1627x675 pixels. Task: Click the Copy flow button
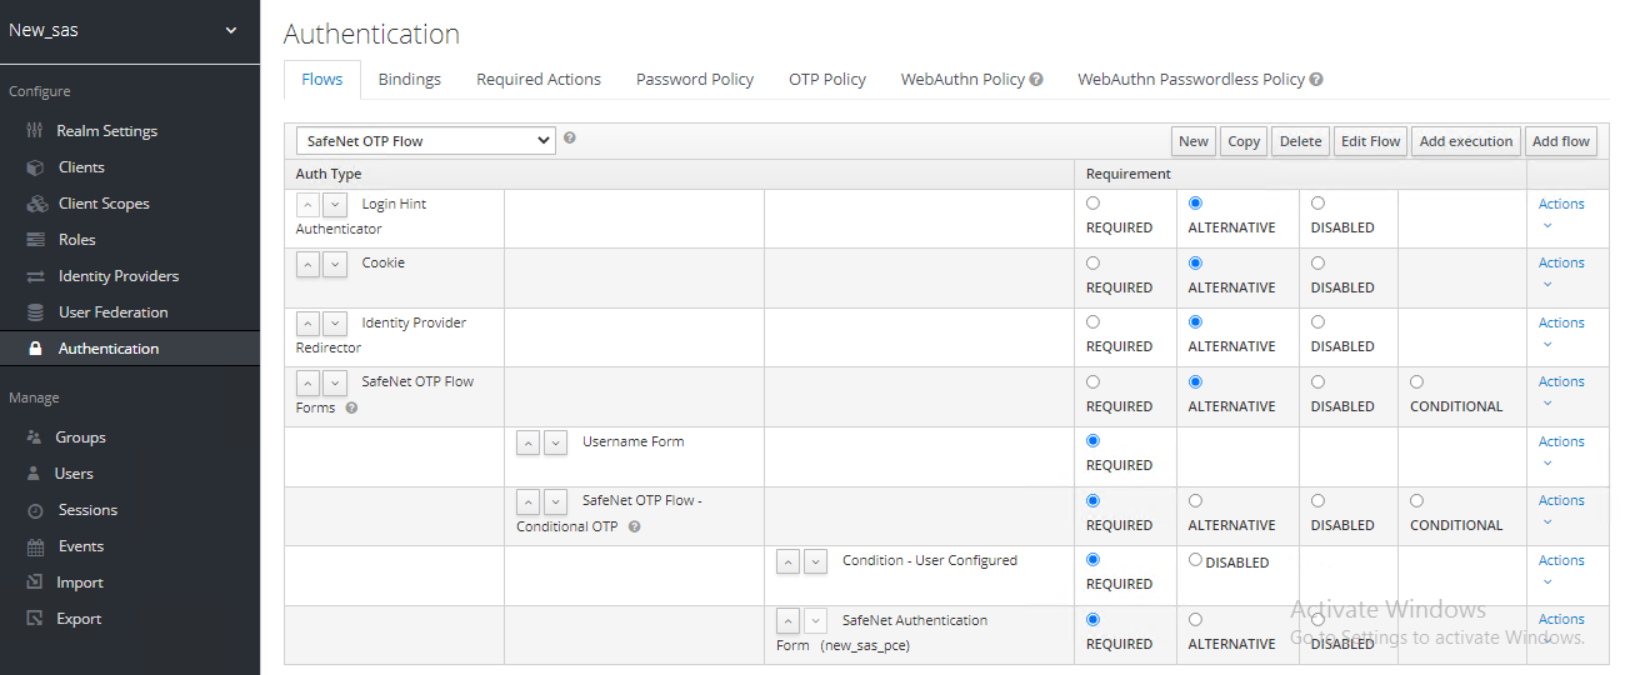[x=1243, y=141]
